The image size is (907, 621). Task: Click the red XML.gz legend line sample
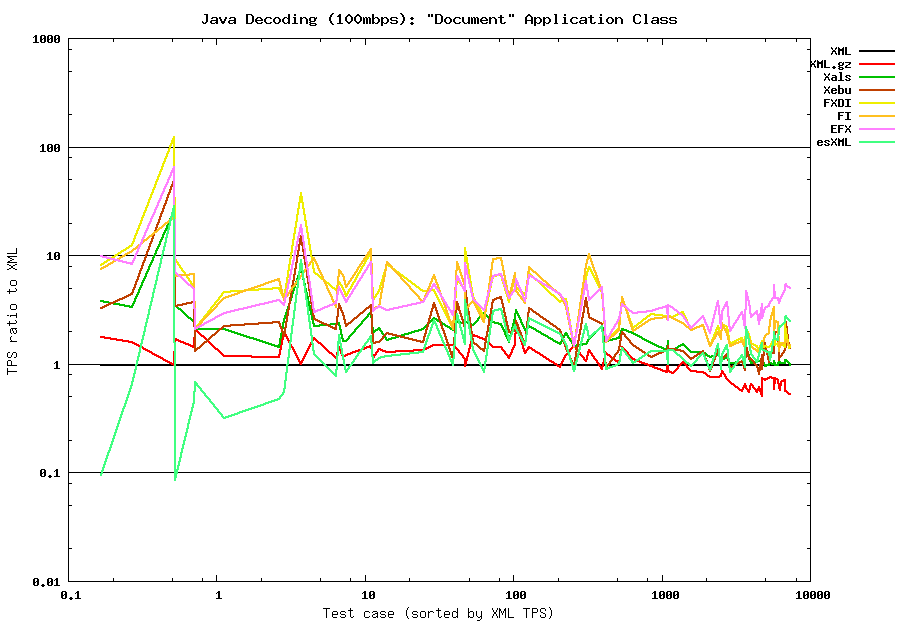point(877,64)
